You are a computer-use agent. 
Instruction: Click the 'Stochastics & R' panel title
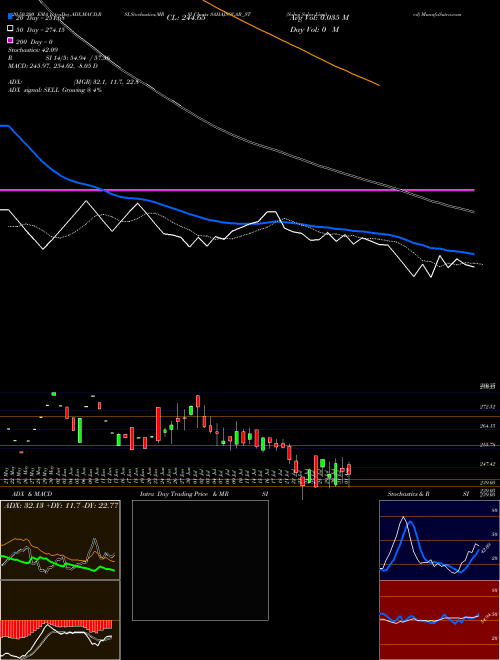click(408, 494)
